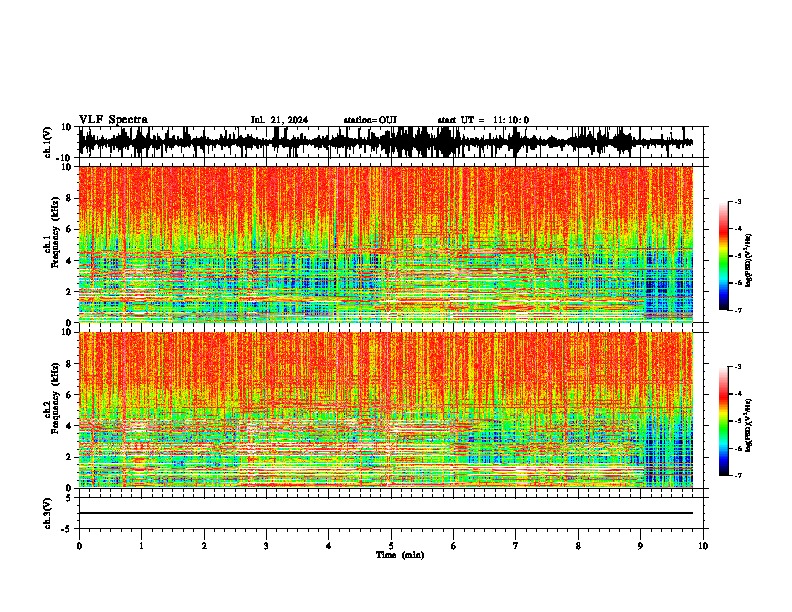
Task: Click time axis tick label "0"
Action: point(79,546)
